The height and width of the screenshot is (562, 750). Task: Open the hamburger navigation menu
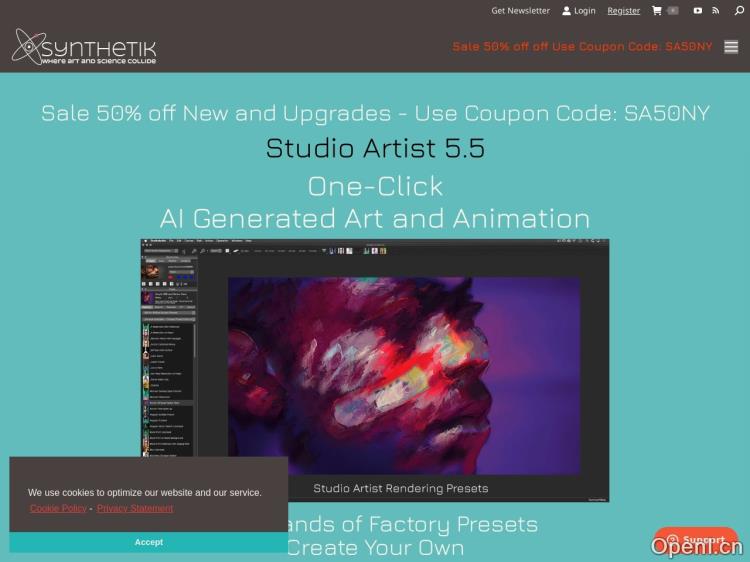pyautogui.click(x=731, y=47)
